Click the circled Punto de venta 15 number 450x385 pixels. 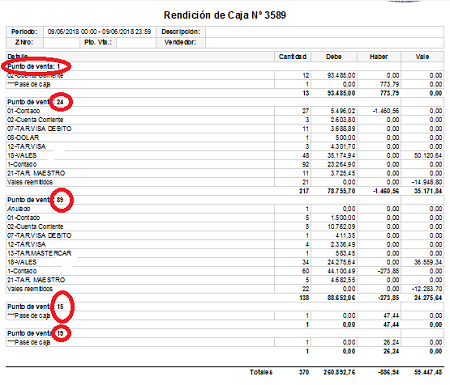click(x=60, y=306)
